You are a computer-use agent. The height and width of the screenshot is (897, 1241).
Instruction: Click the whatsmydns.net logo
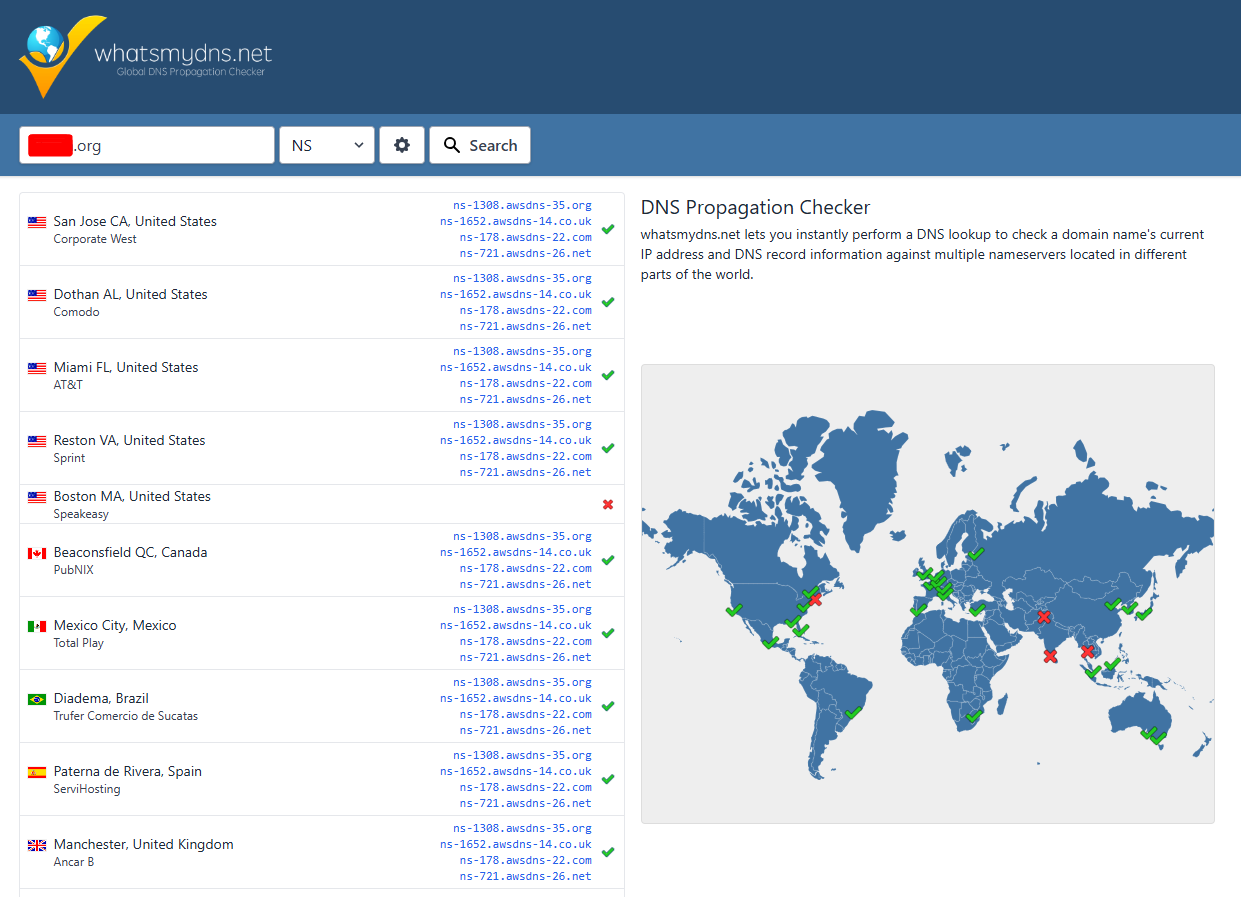tap(145, 56)
